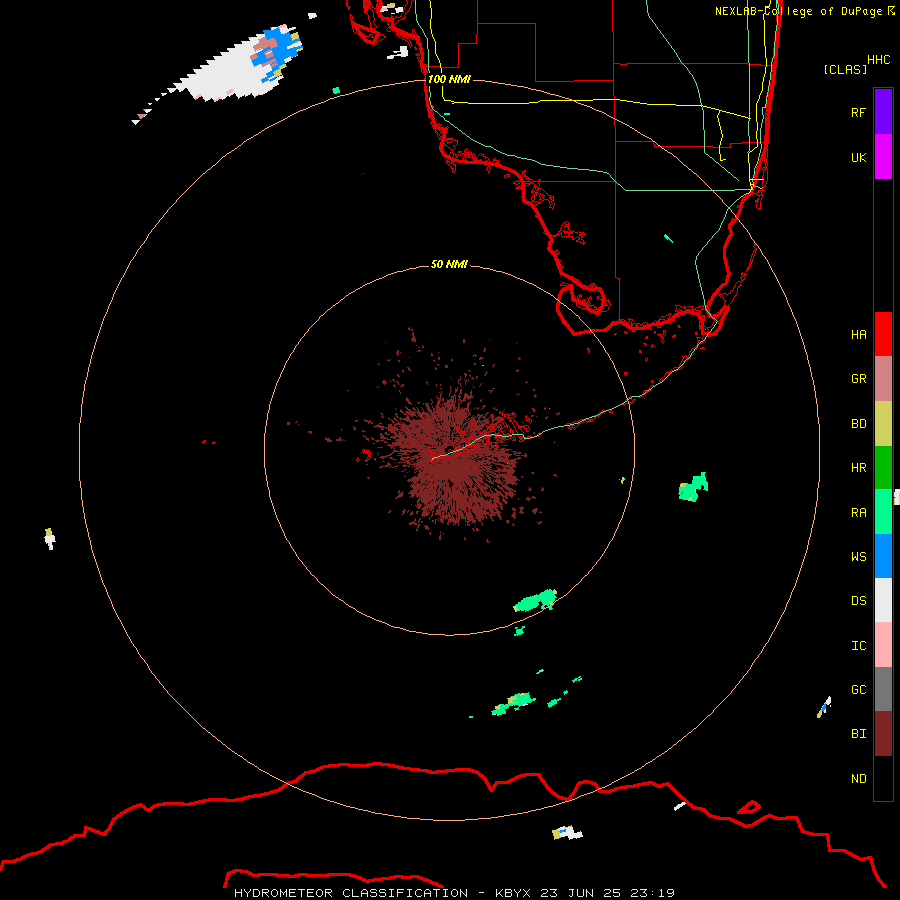Click the [CLAS] units label
The height and width of the screenshot is (900, 900).
coord(845,69)
